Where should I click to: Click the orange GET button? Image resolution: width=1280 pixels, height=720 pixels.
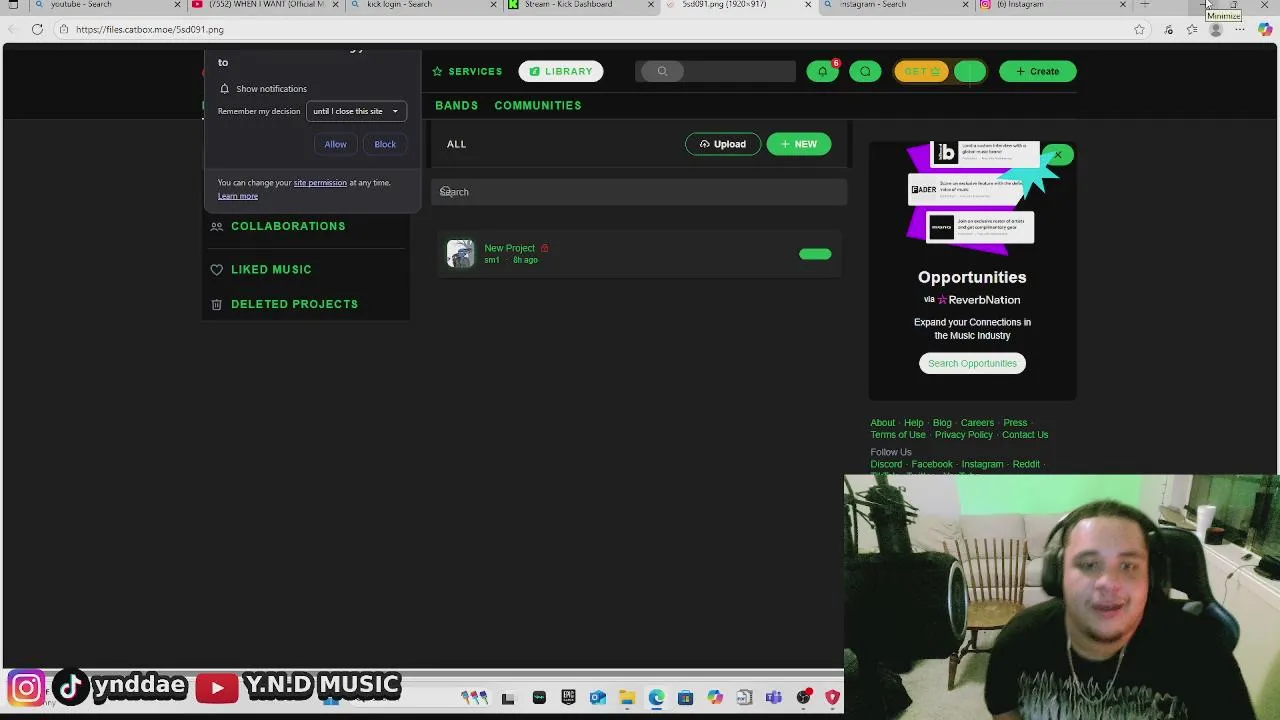(x=920, y=71)
